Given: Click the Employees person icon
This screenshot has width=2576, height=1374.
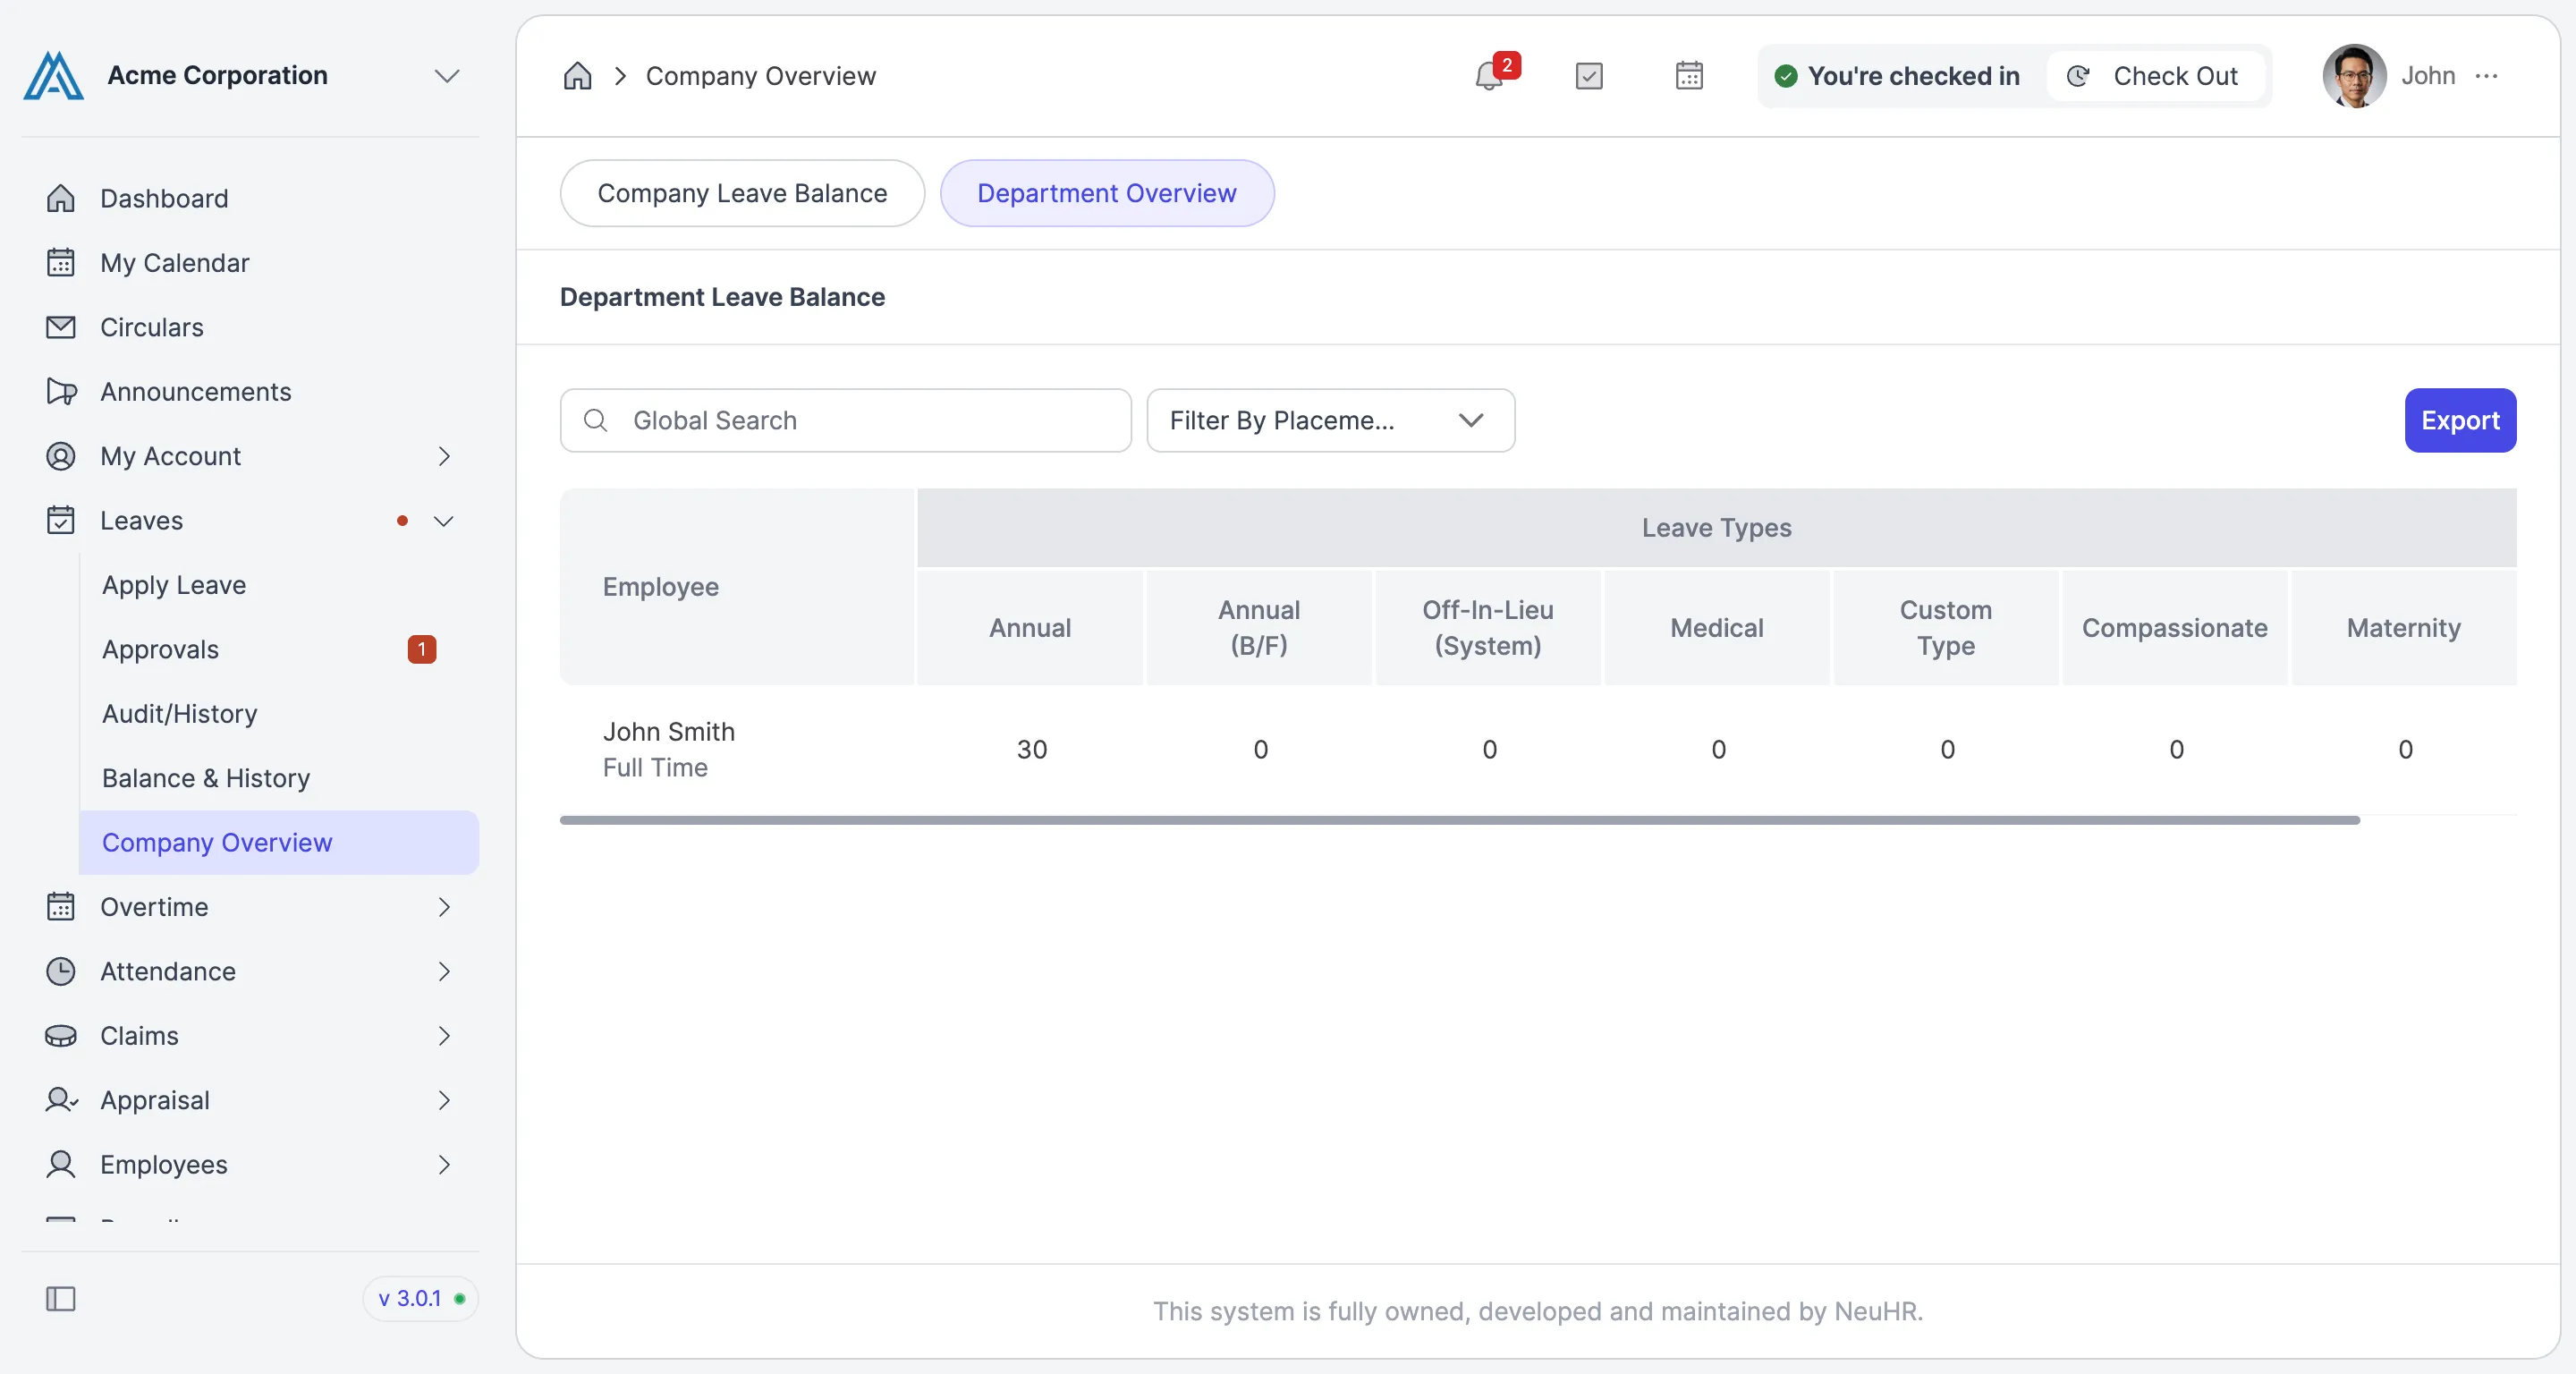Looking at the screenshot, I should (61, 1164).
